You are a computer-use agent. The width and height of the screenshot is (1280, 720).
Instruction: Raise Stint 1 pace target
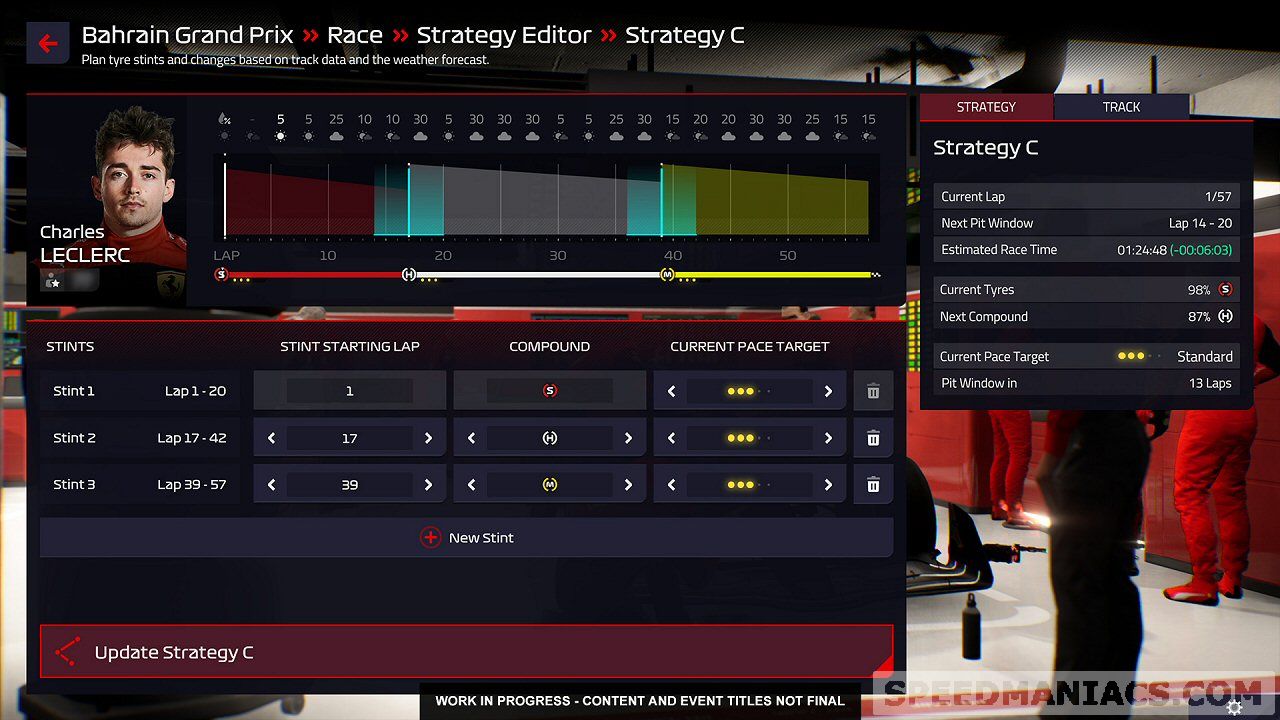point(828,391)
